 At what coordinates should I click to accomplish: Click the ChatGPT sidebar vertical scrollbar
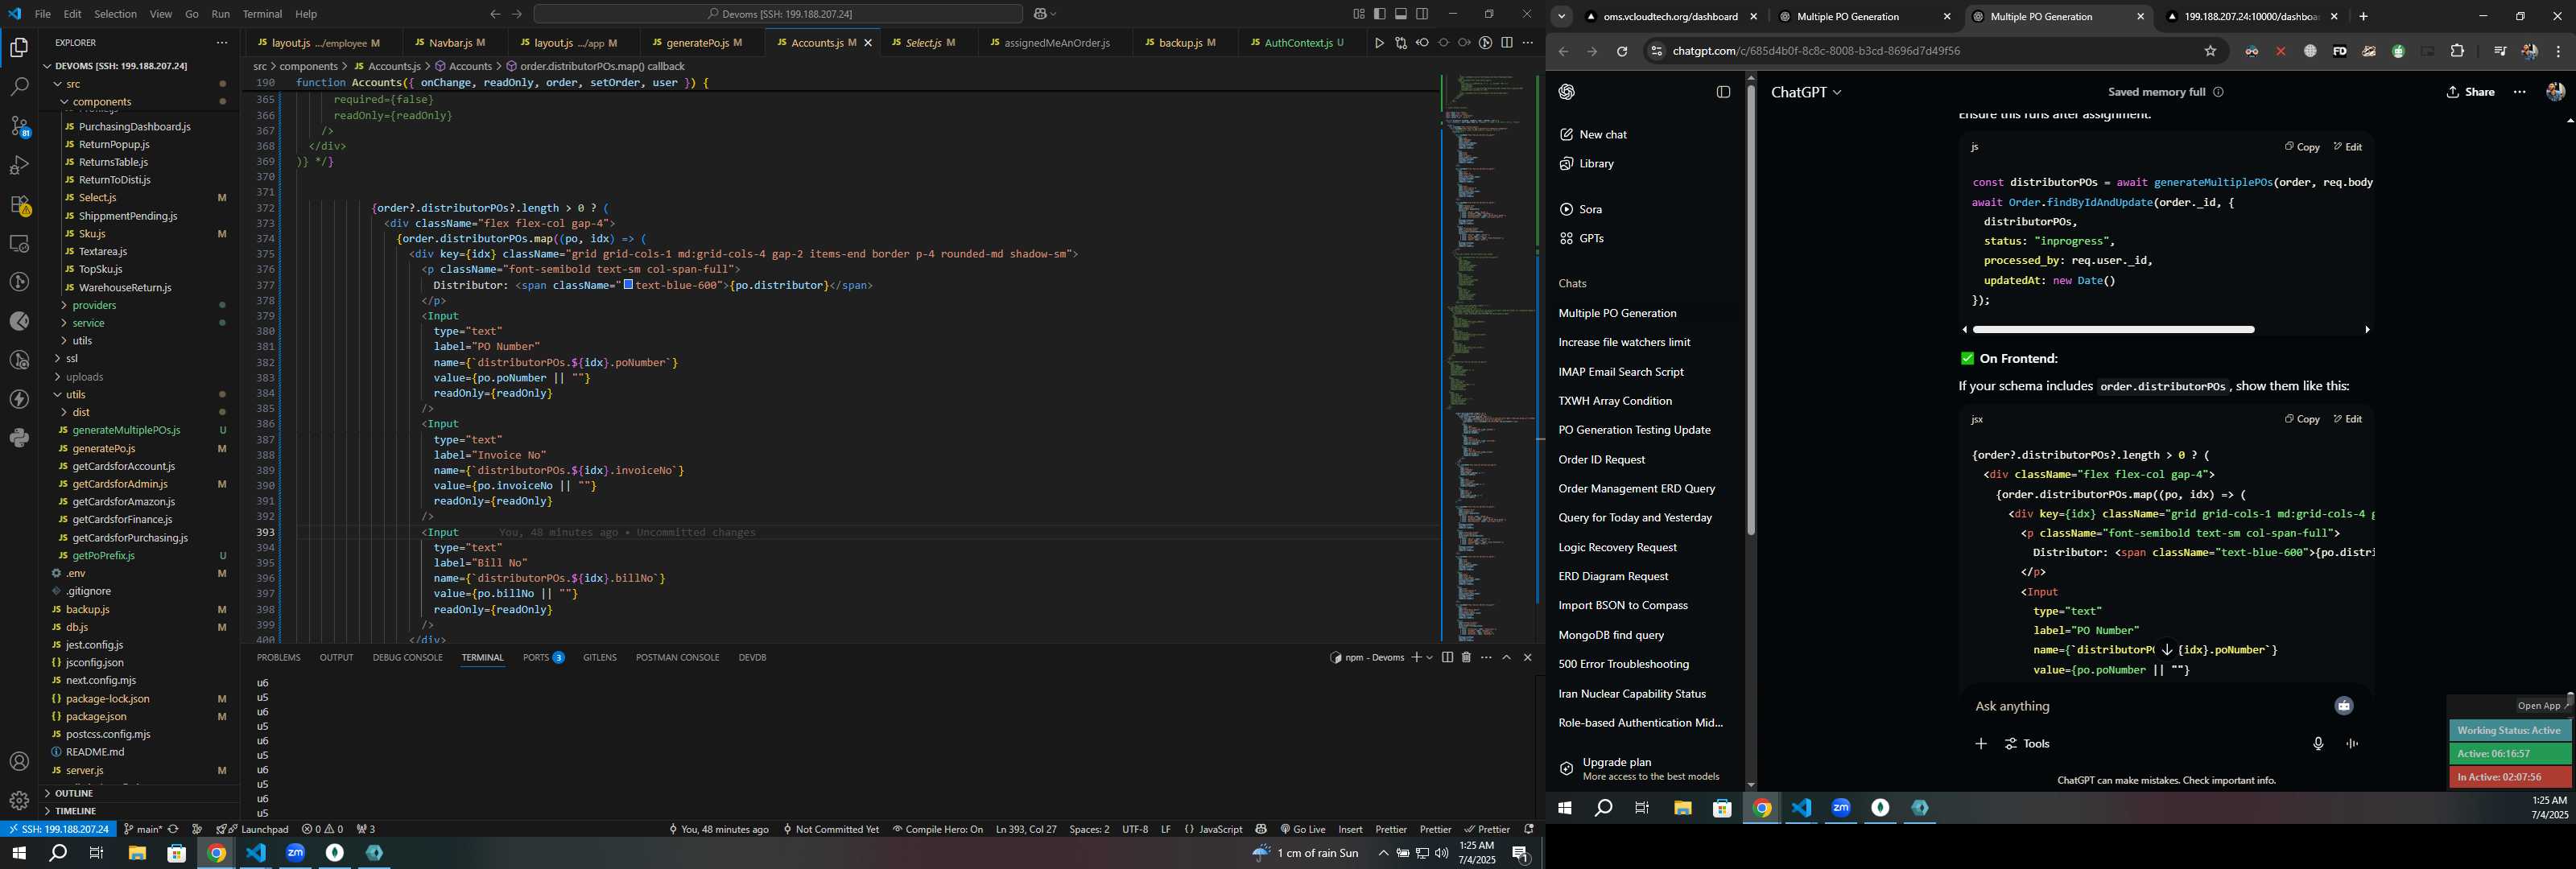click(1751, 310)
